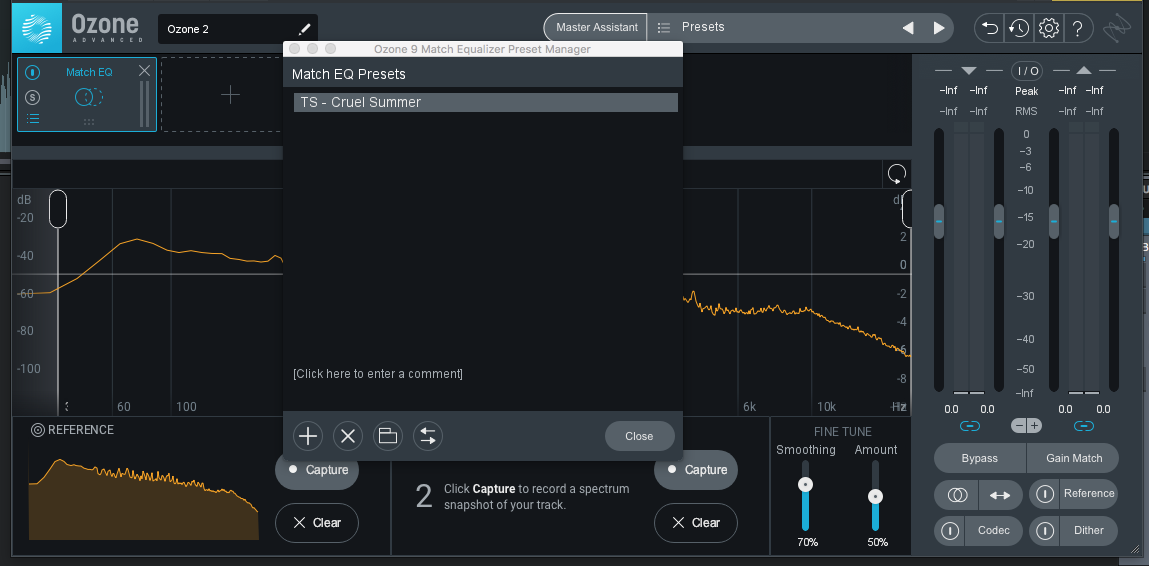Open the help question mark icon
This screenshot has height=566, width=1149.
(x=1078, y=29)
